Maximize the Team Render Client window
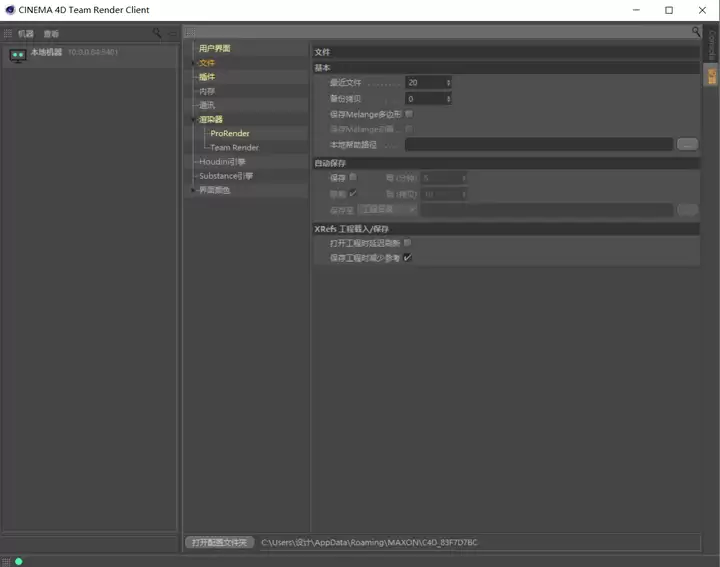Image resolution: width=720 pixels, height=567 pixels. 669,10
